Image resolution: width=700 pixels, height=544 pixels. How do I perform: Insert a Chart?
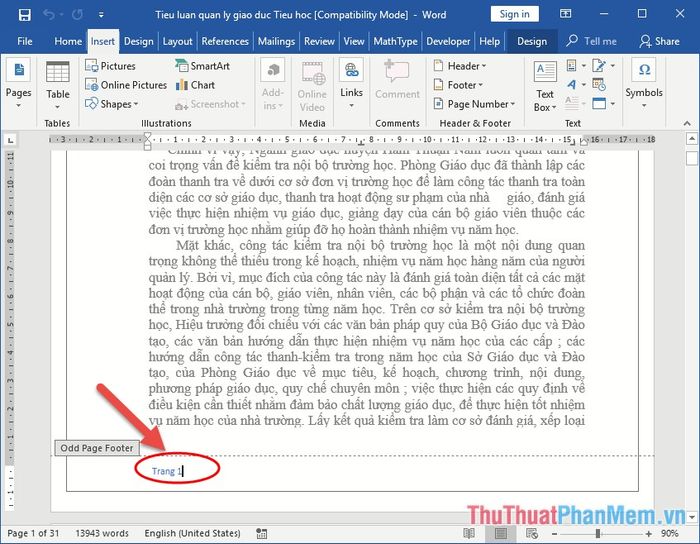[x=196, y=85]
